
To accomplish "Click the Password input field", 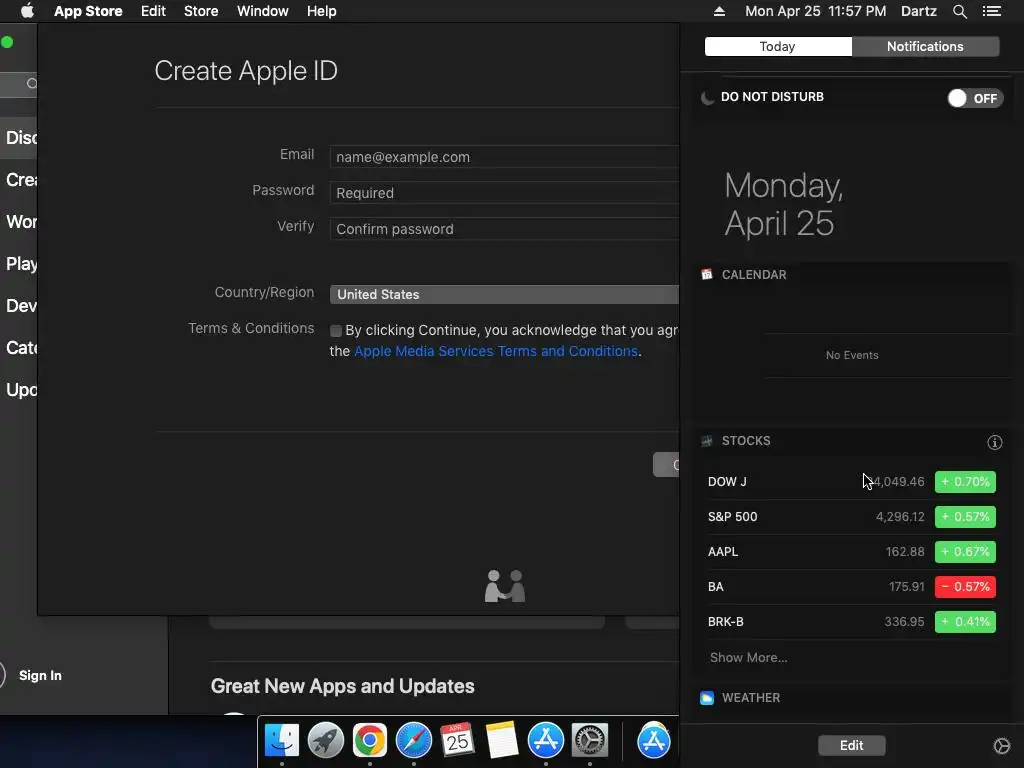I will [x=504, y=193].
